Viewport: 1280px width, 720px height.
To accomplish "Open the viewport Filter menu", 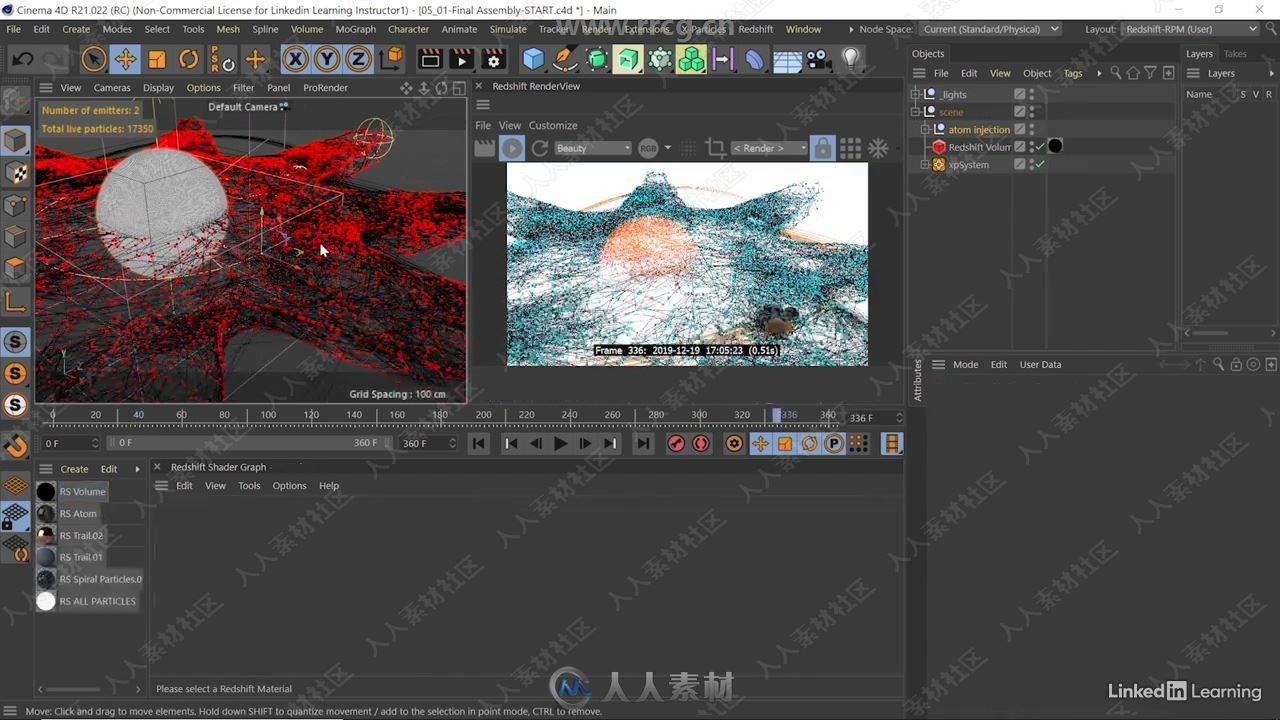I will (243, 88).
